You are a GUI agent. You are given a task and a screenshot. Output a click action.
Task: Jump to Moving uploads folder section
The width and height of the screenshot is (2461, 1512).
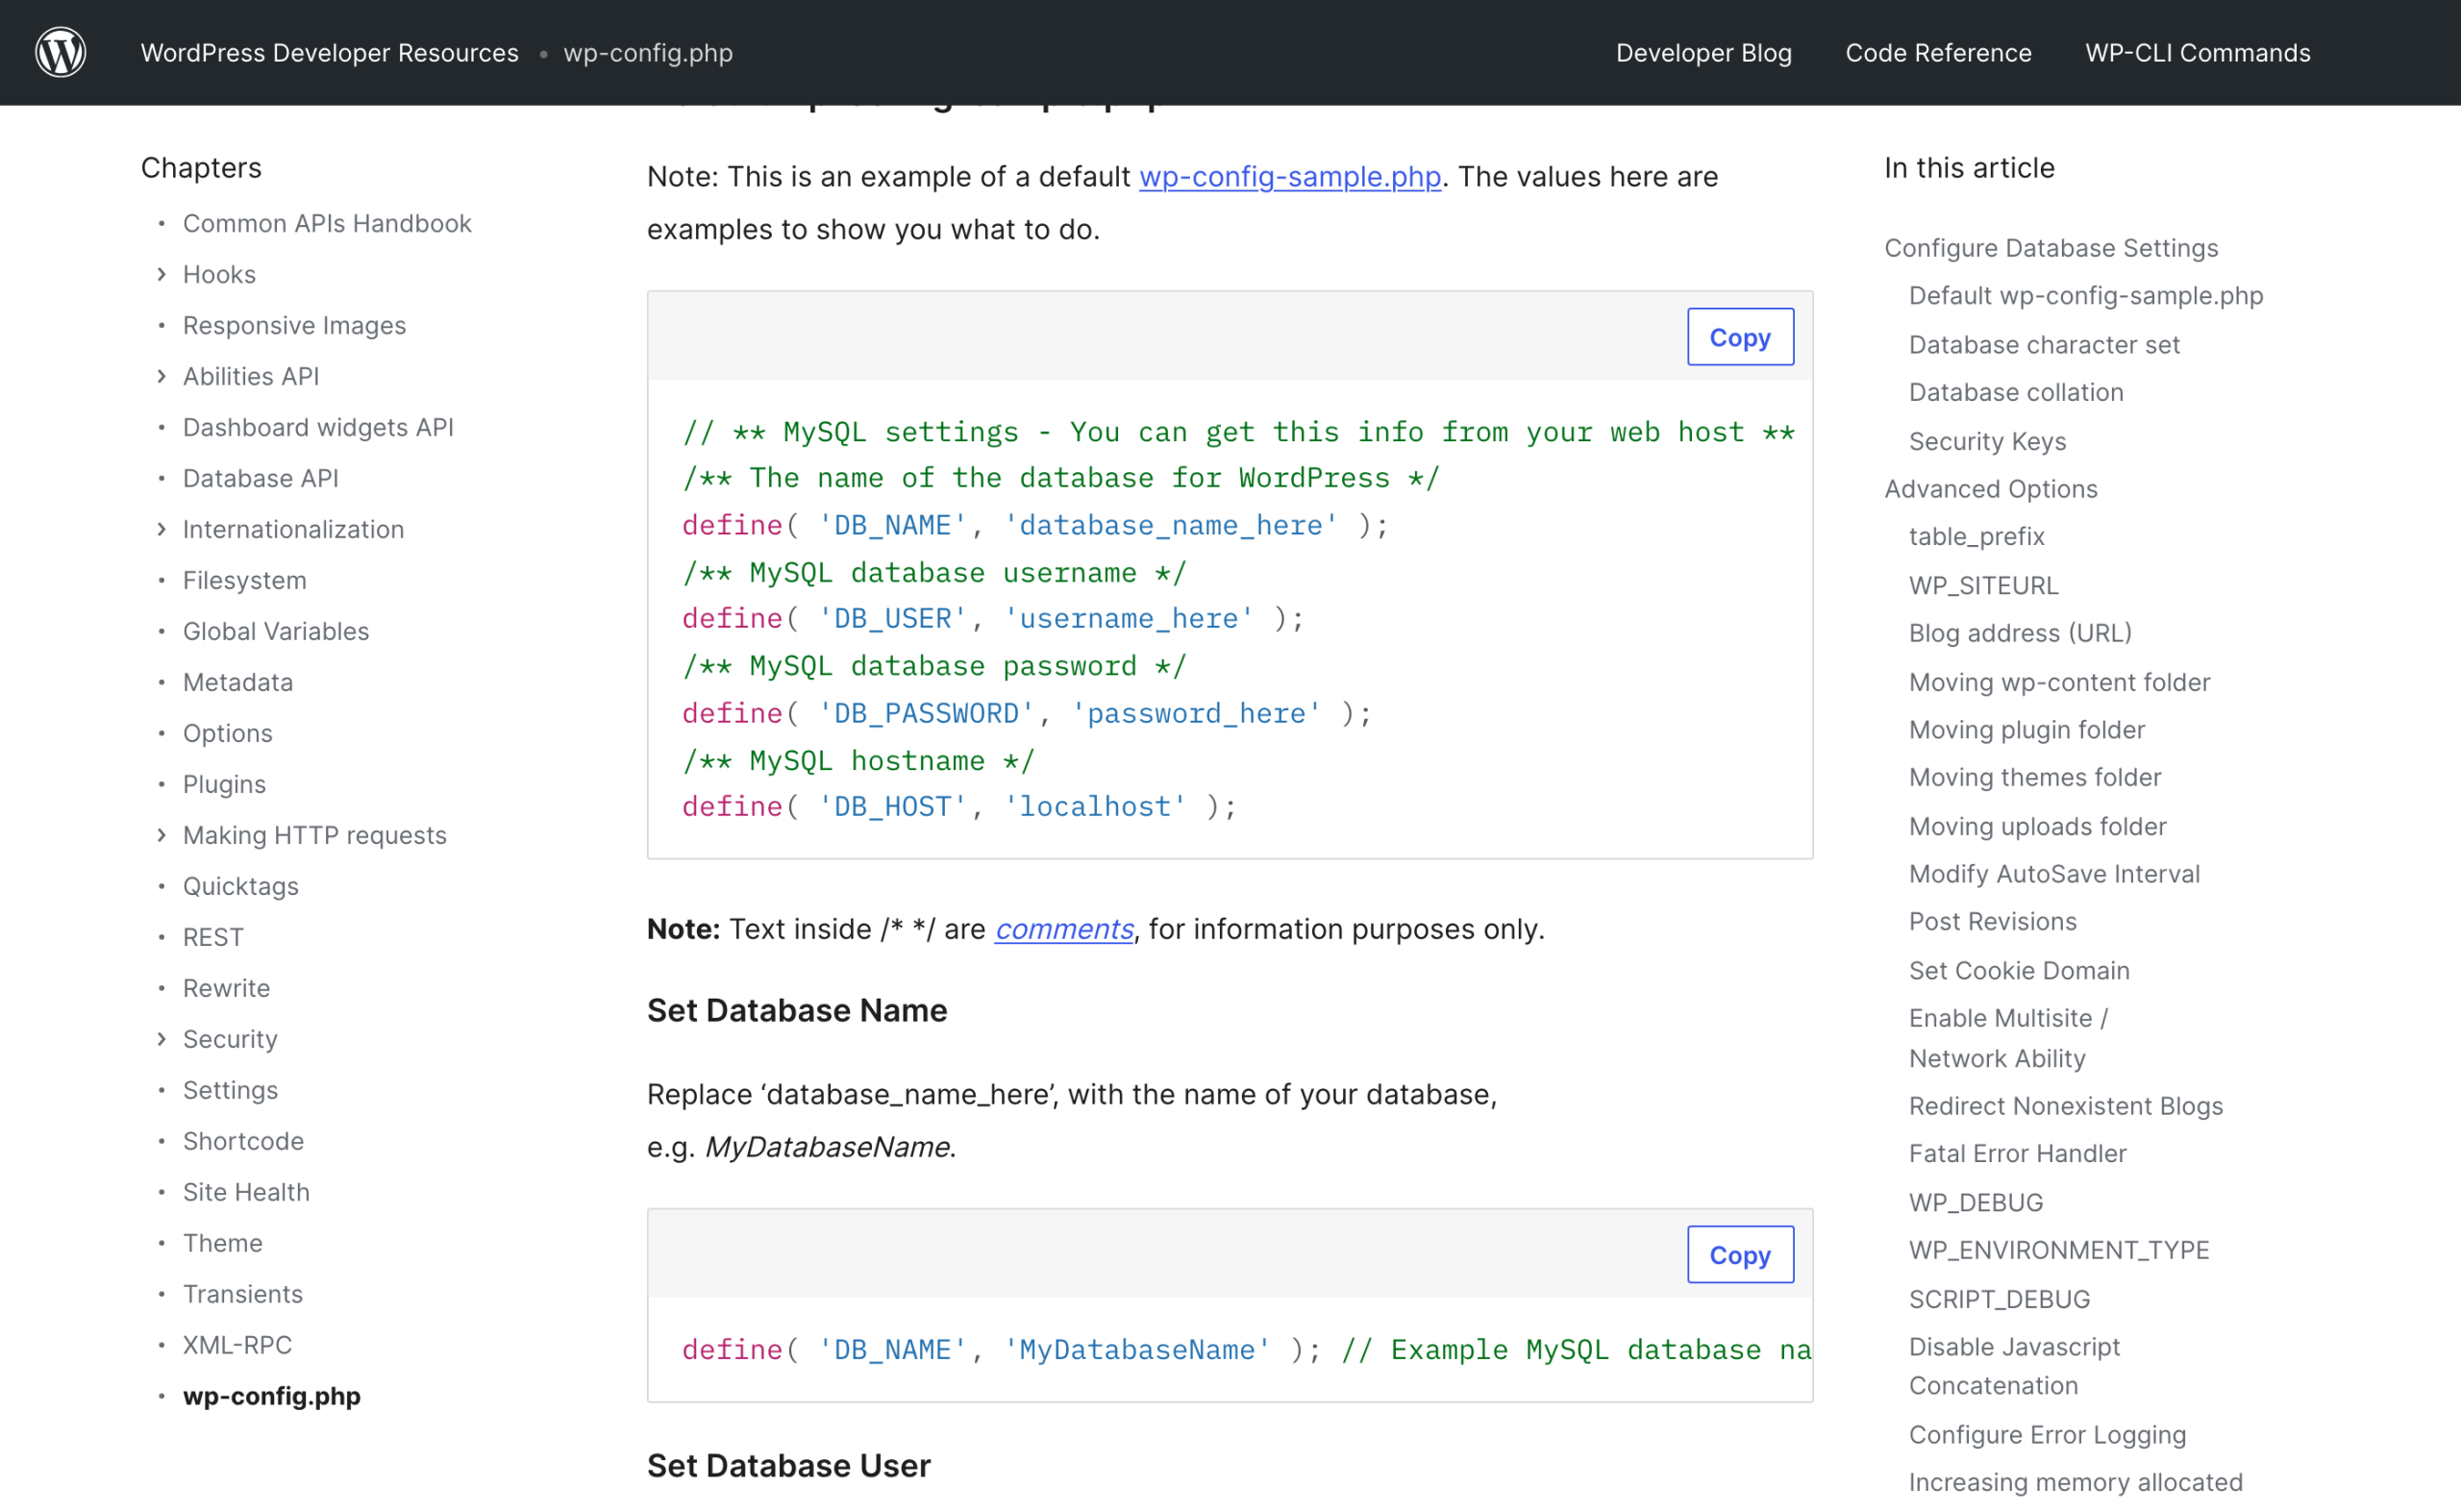tap(2037, 826)
